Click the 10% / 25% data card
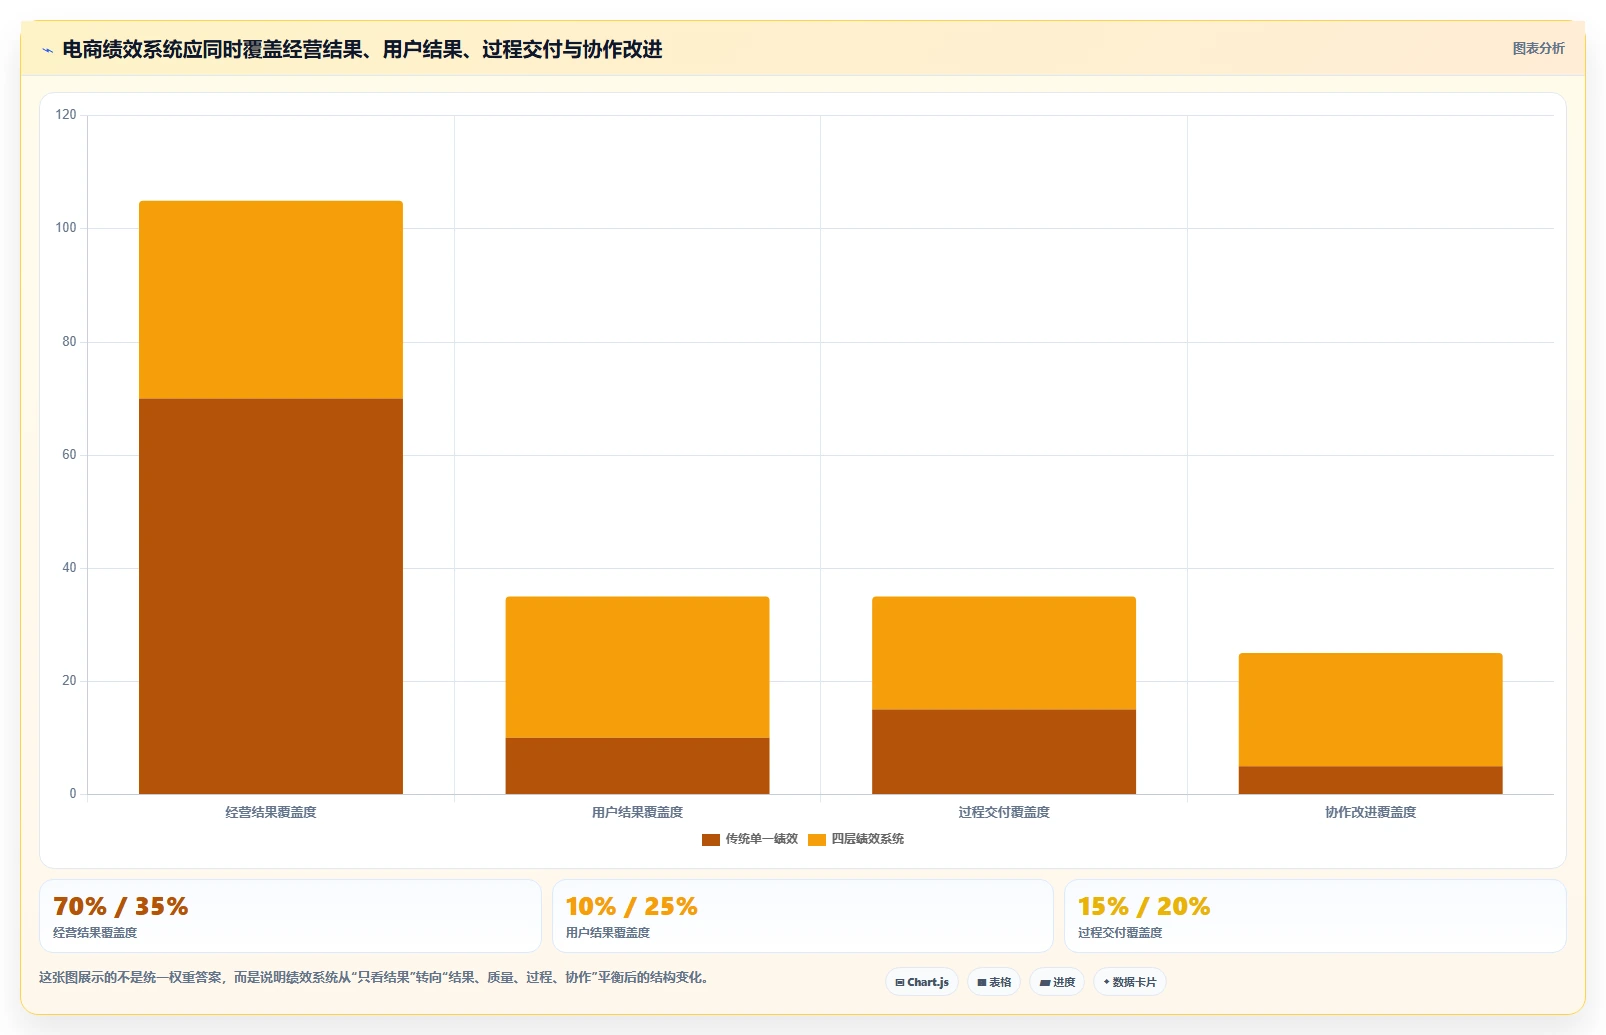The height and width of the screenshot is (1035, 1606). (803, 916)
